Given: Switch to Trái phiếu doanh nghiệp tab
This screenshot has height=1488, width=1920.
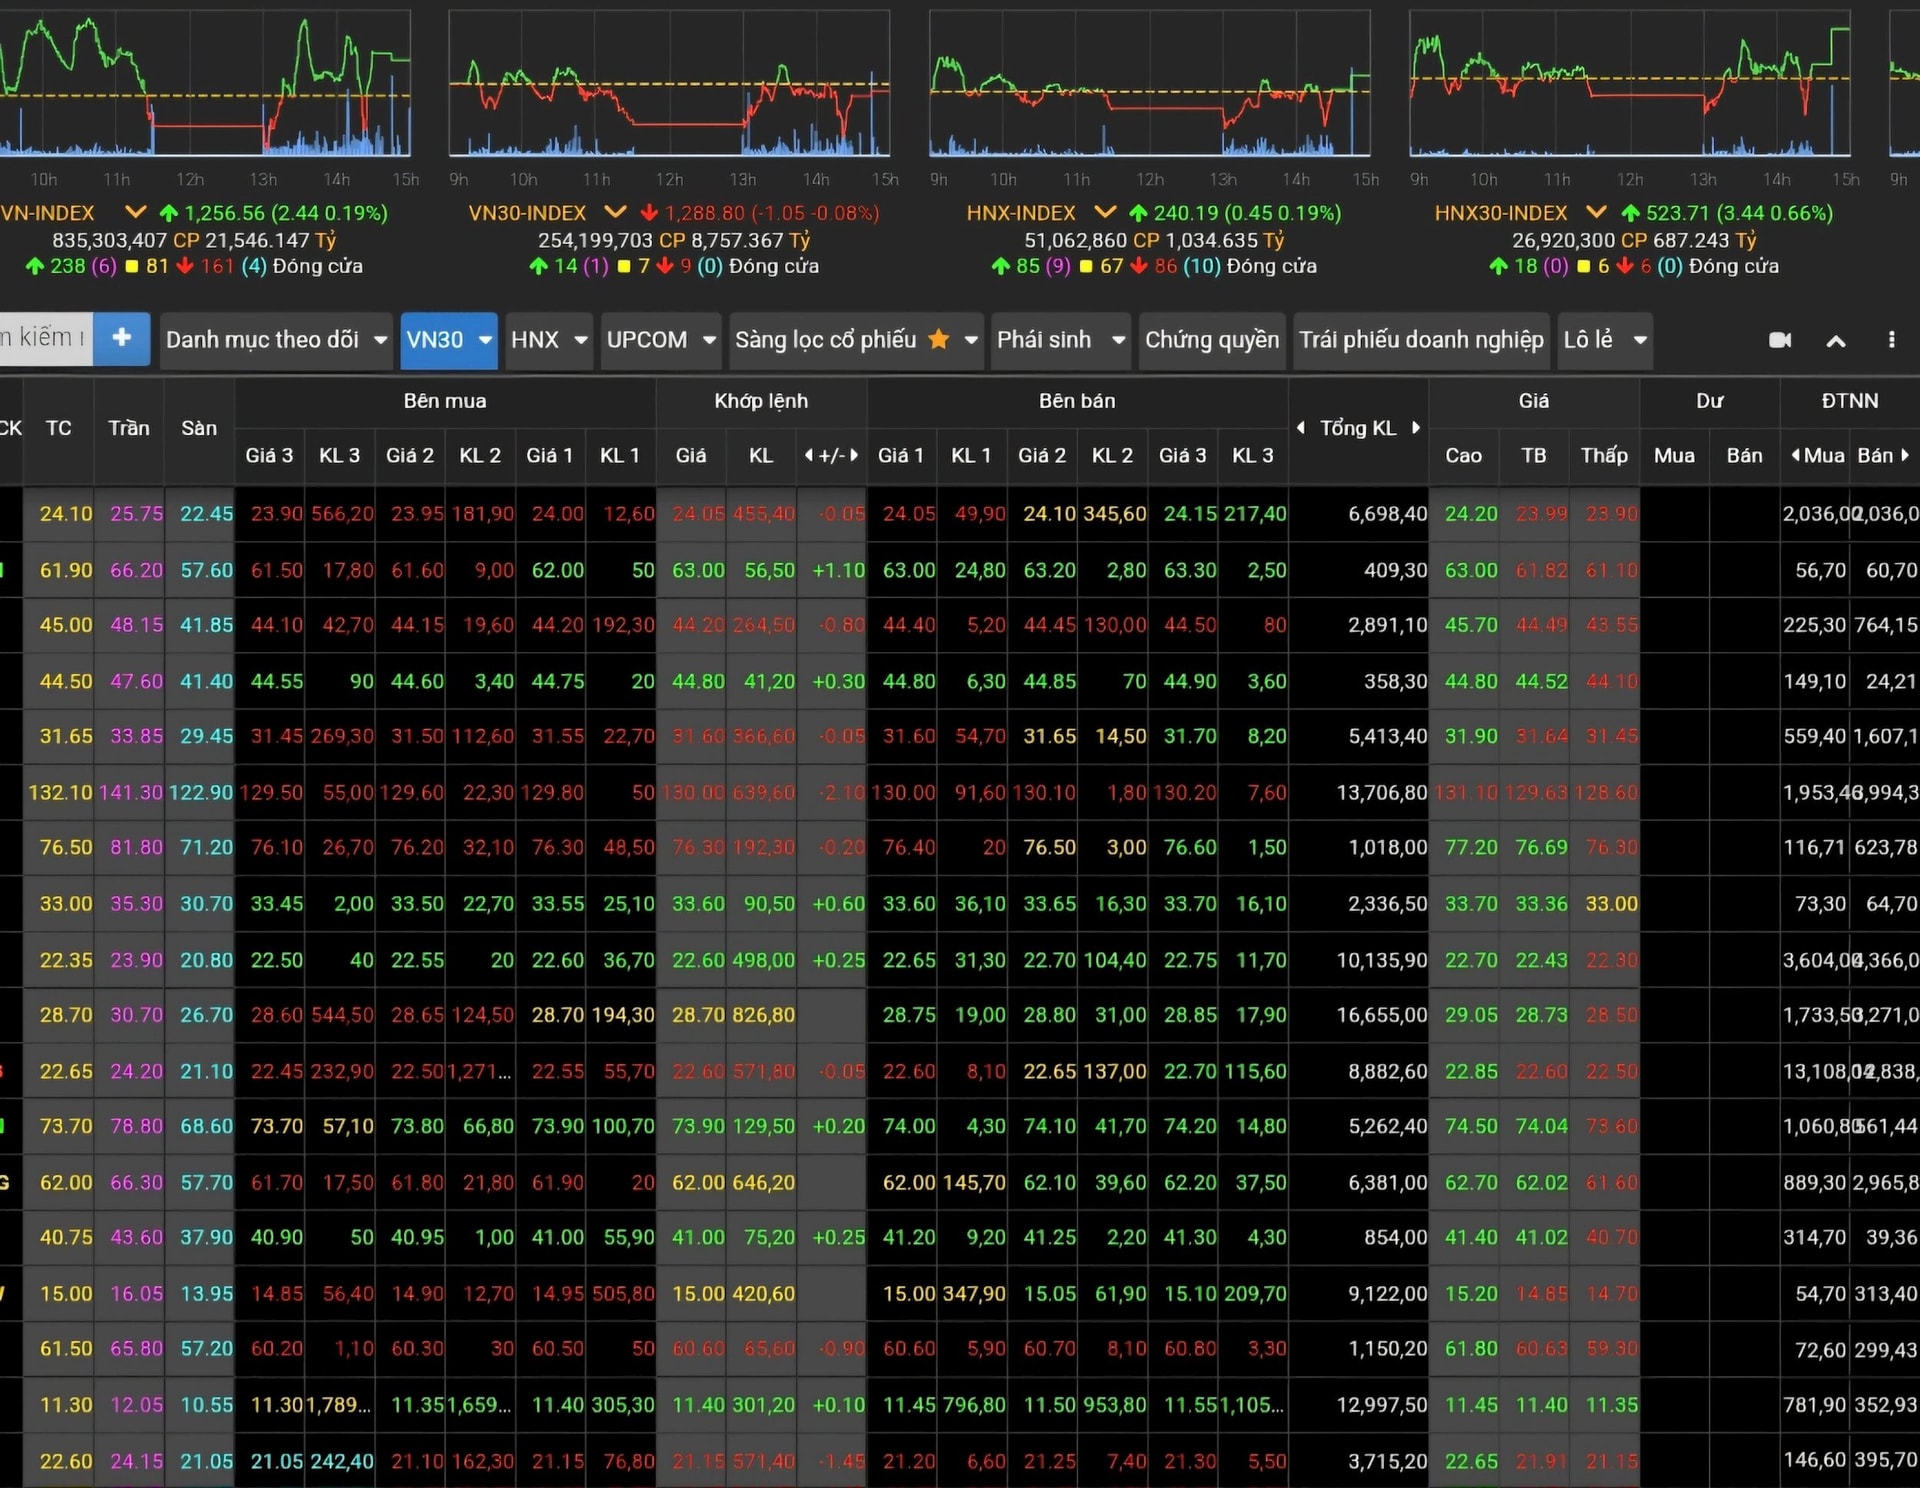Looking at the screenshot, I should (1421, 340).
